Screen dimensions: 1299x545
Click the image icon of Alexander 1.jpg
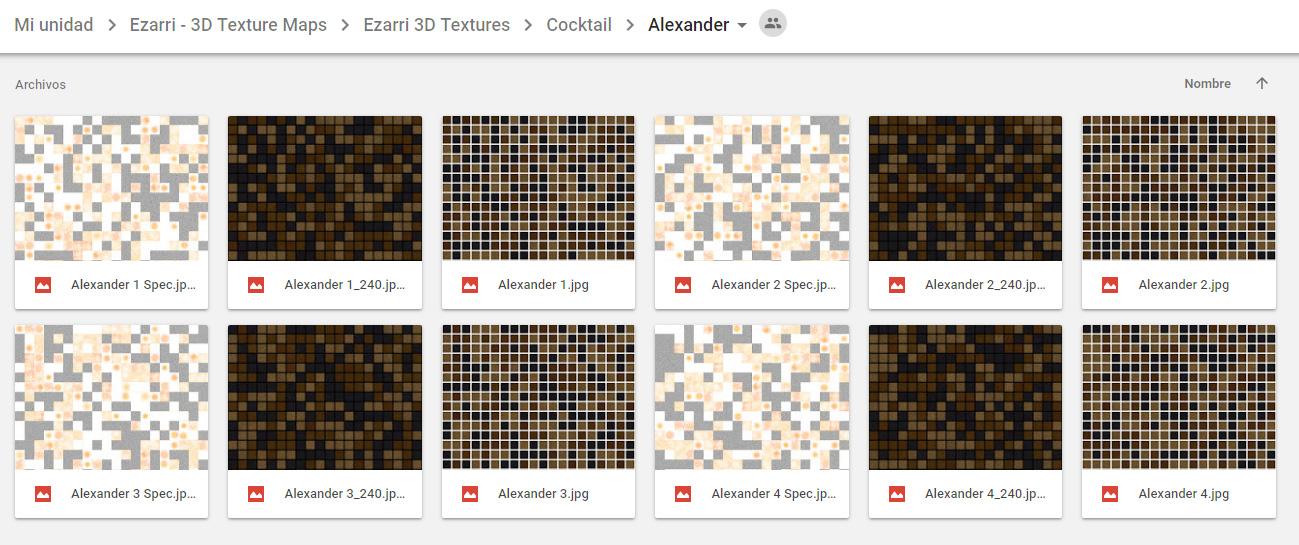pyautogui.click(x=470, y=285)
